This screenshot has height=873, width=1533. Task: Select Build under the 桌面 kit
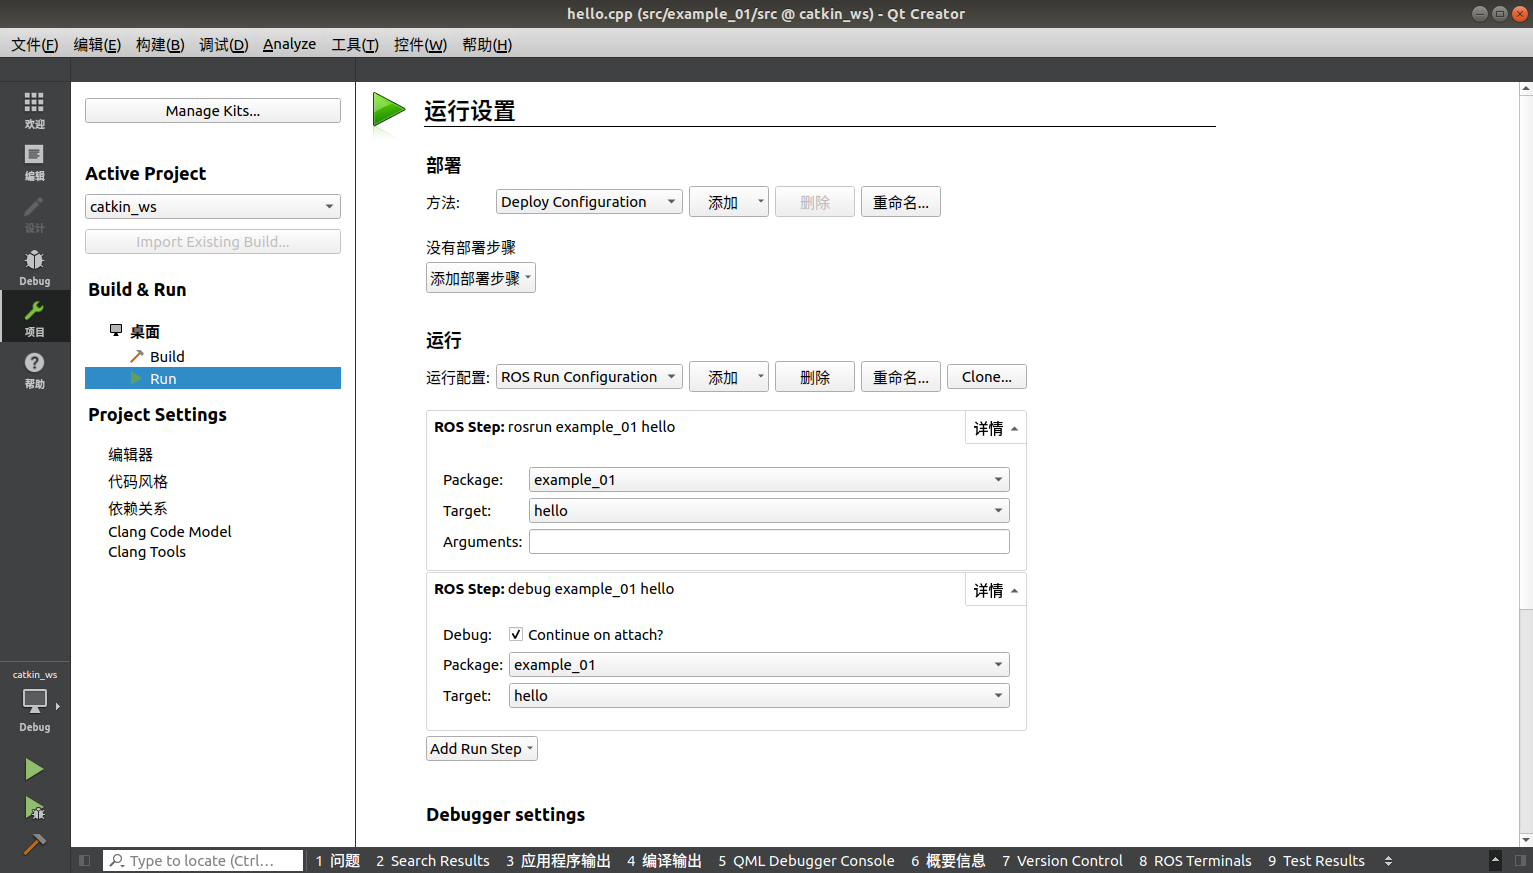point(167,356)
